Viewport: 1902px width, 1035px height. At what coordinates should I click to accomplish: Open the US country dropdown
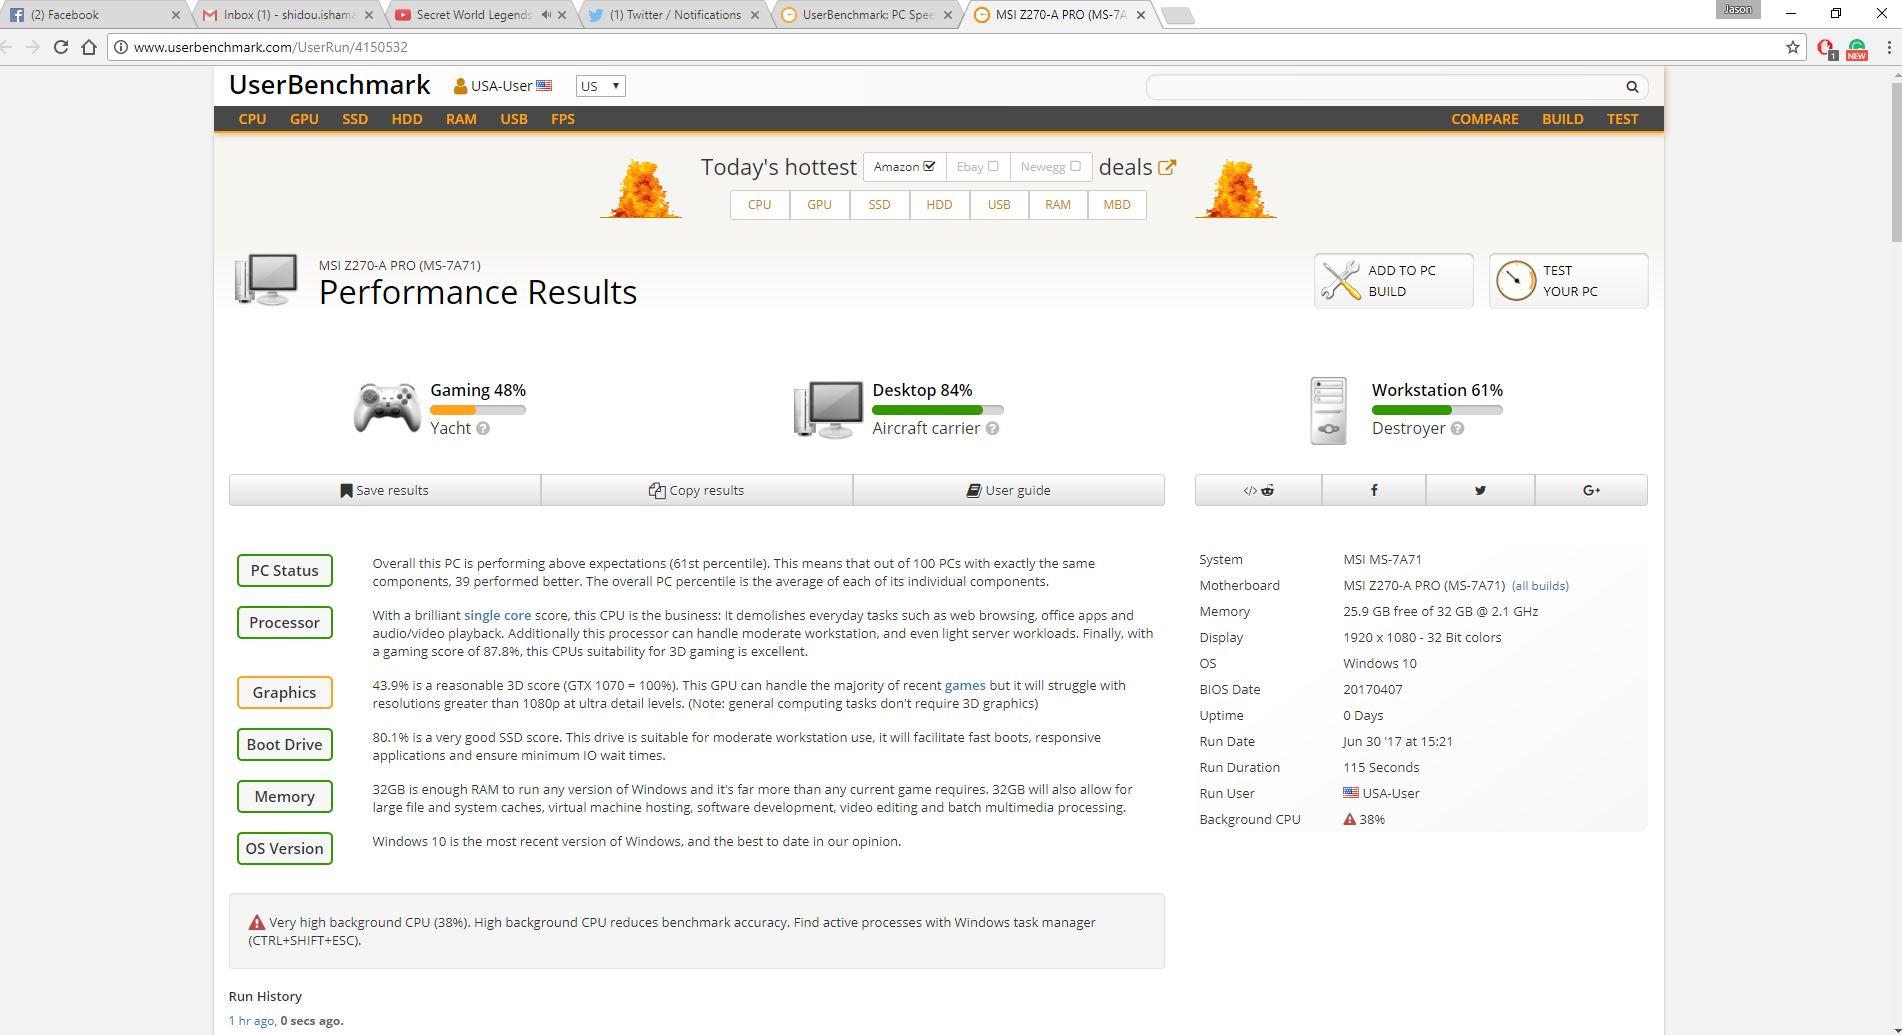(x=600, y=86)
